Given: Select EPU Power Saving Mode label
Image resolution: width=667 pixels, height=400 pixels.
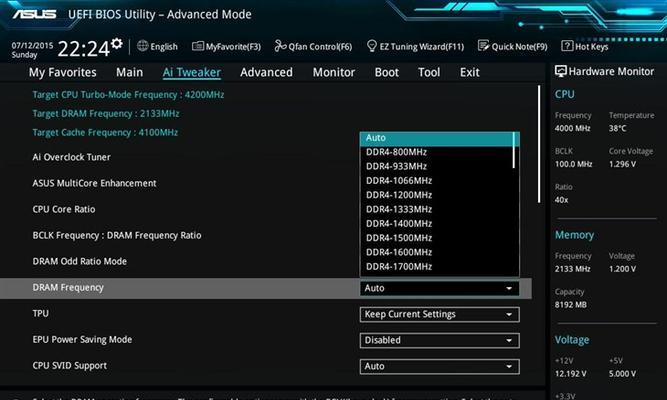Looking at the screenshot, I should click(x=82, y=340).
